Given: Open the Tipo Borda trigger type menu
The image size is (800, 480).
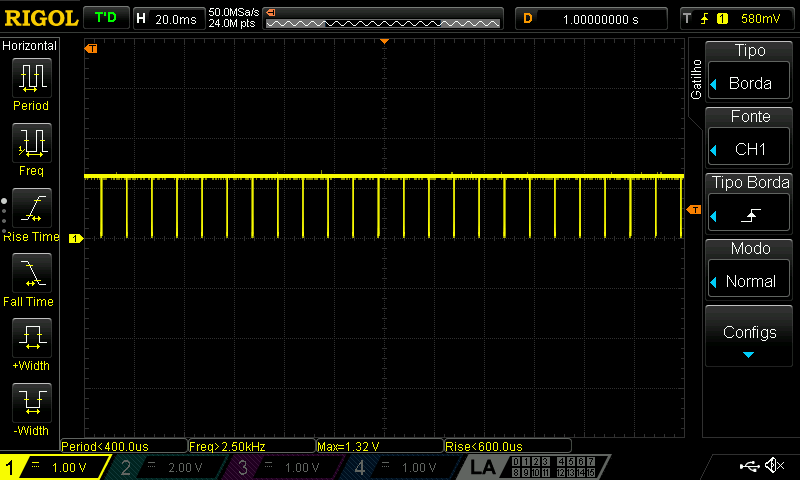Looking at the screenshot, I should (749, 71).
